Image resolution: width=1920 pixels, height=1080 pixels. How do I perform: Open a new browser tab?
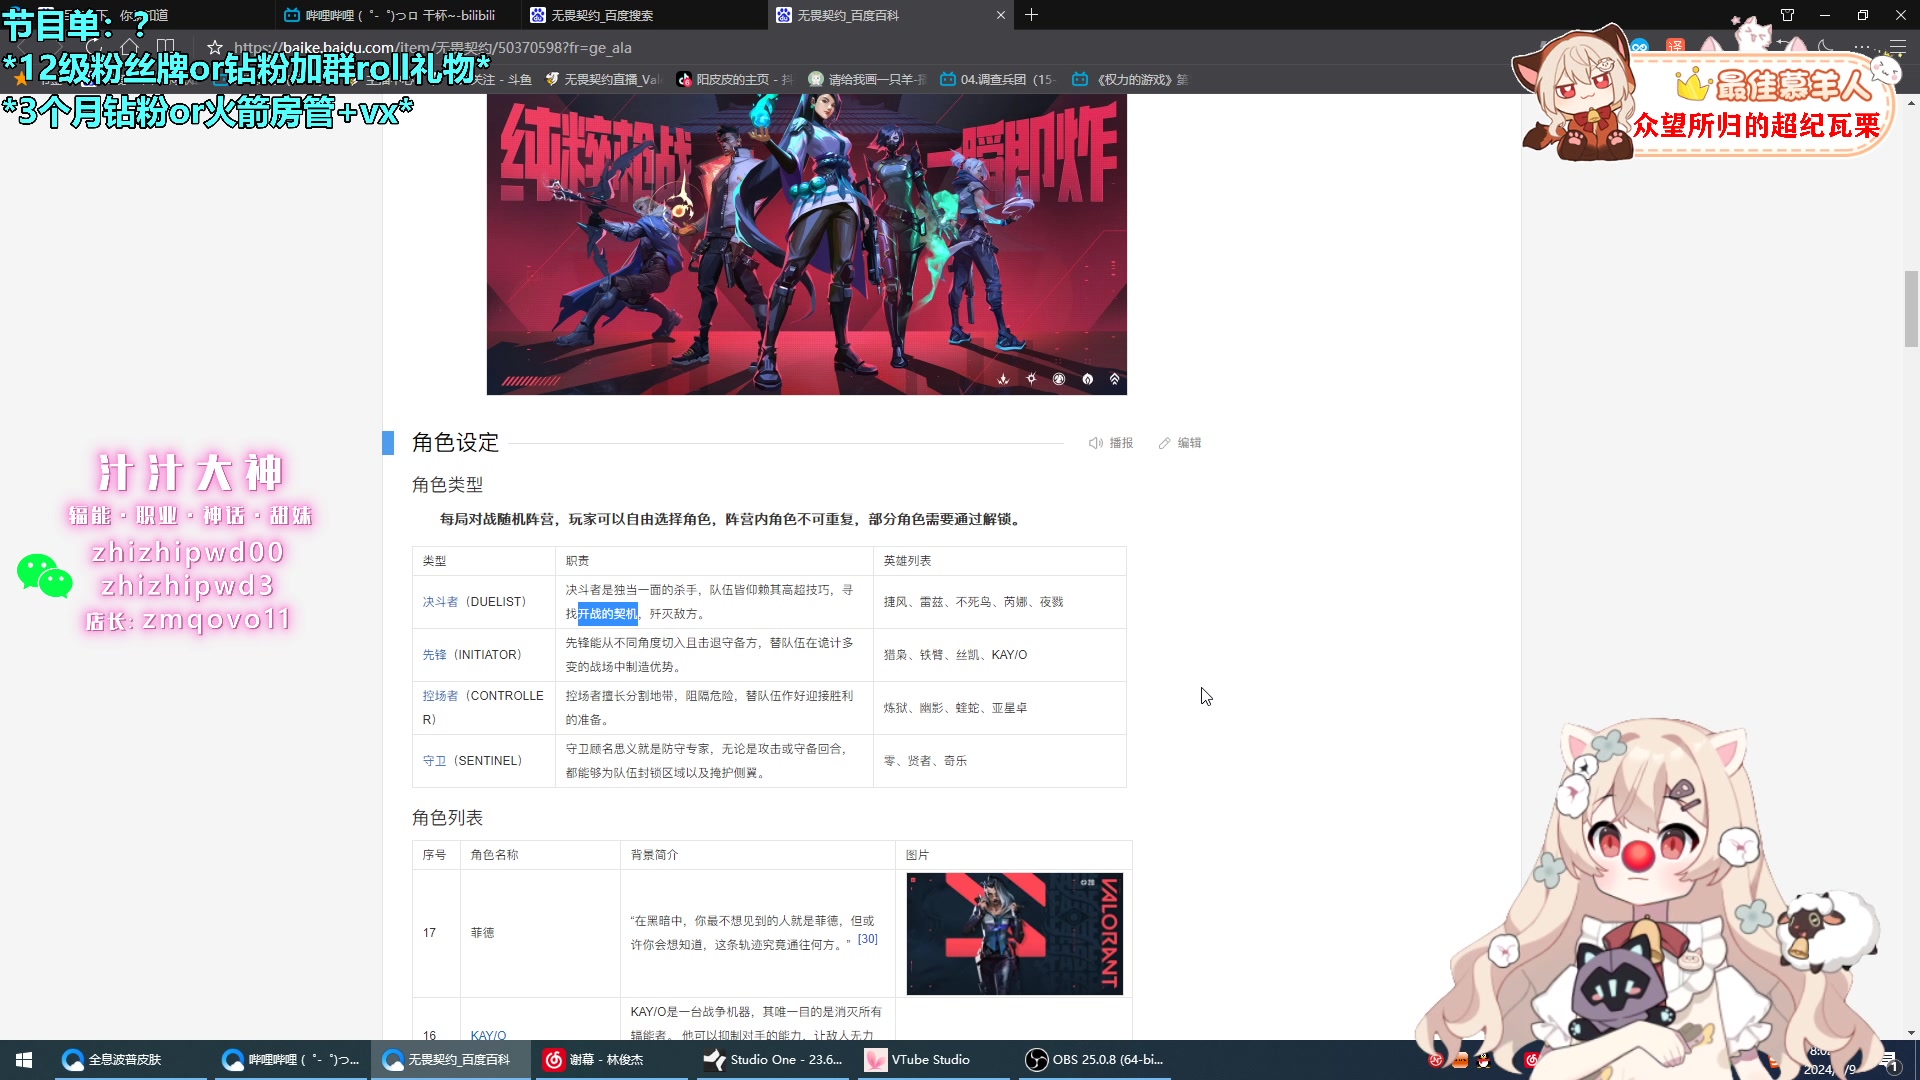click(1031, 15)
